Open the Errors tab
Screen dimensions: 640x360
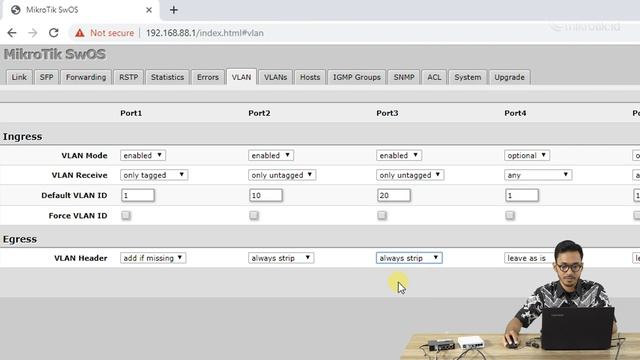[x=208, y=77]
